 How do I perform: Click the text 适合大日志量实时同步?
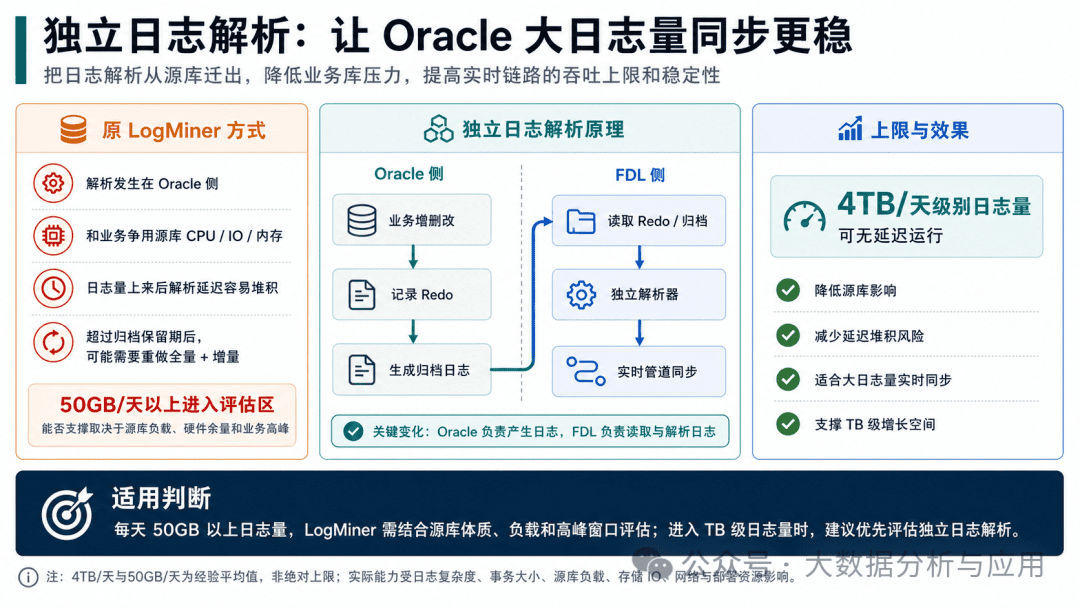(x=883, y=380)
